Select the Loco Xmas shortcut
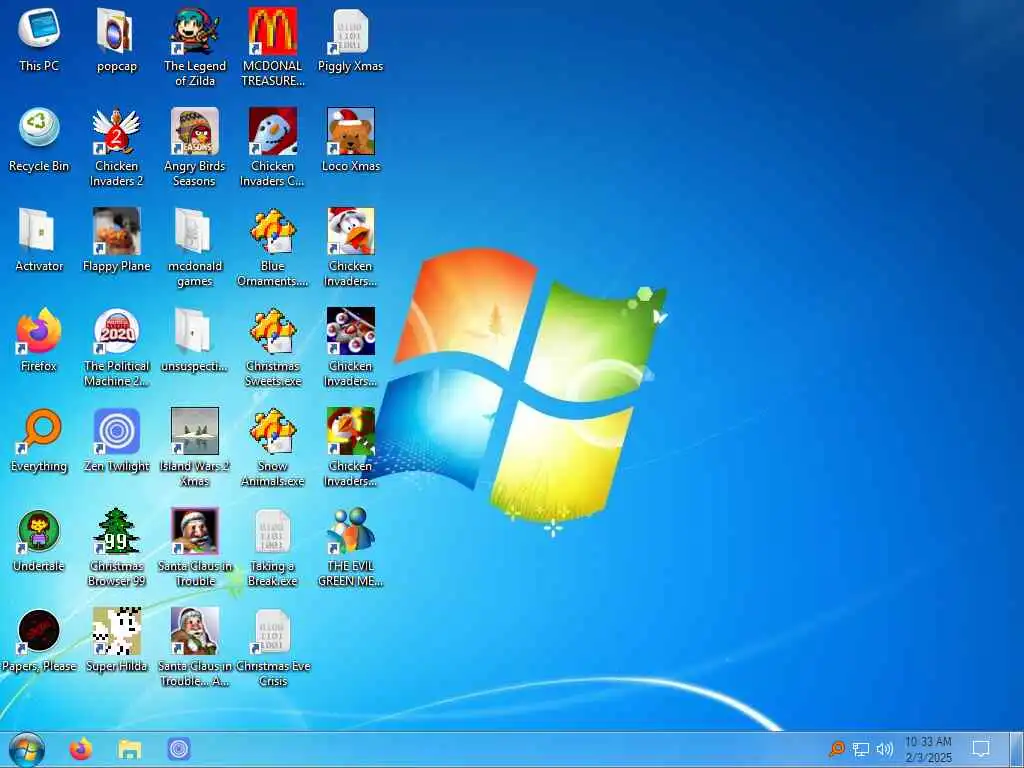 (x=351, y=140)
